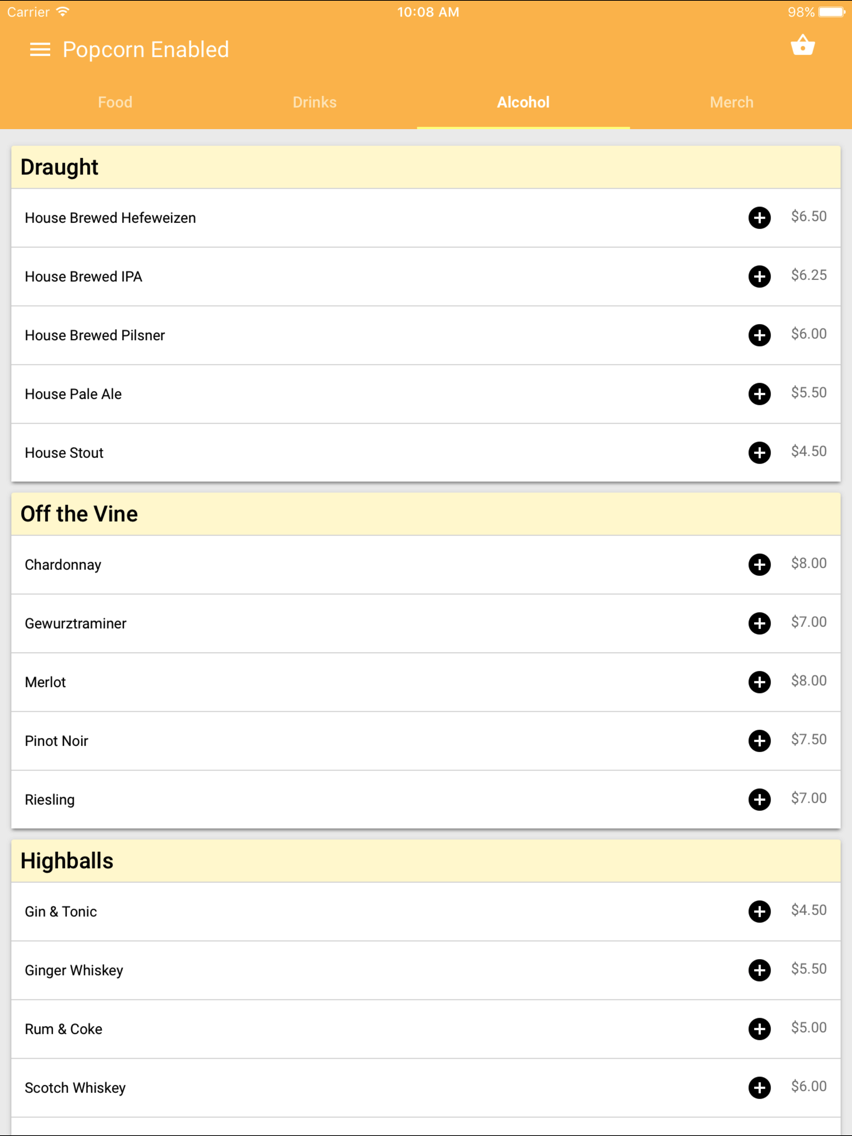Add Merlot to the order
This screenshot has height=1136, width=852.
(x=759, y=682)
